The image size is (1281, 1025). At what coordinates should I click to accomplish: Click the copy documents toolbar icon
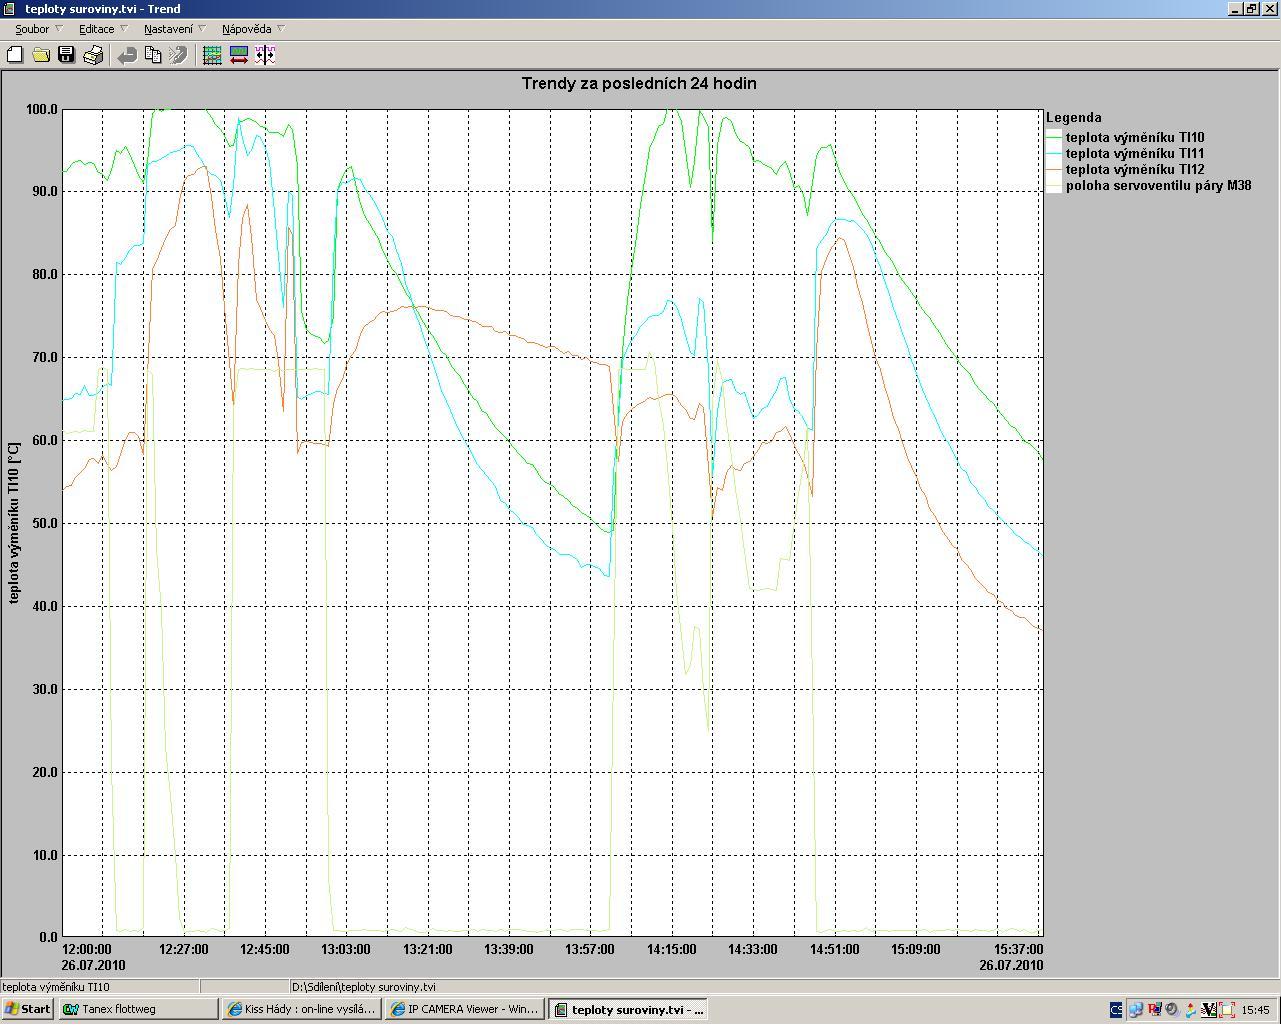[153, 55]
